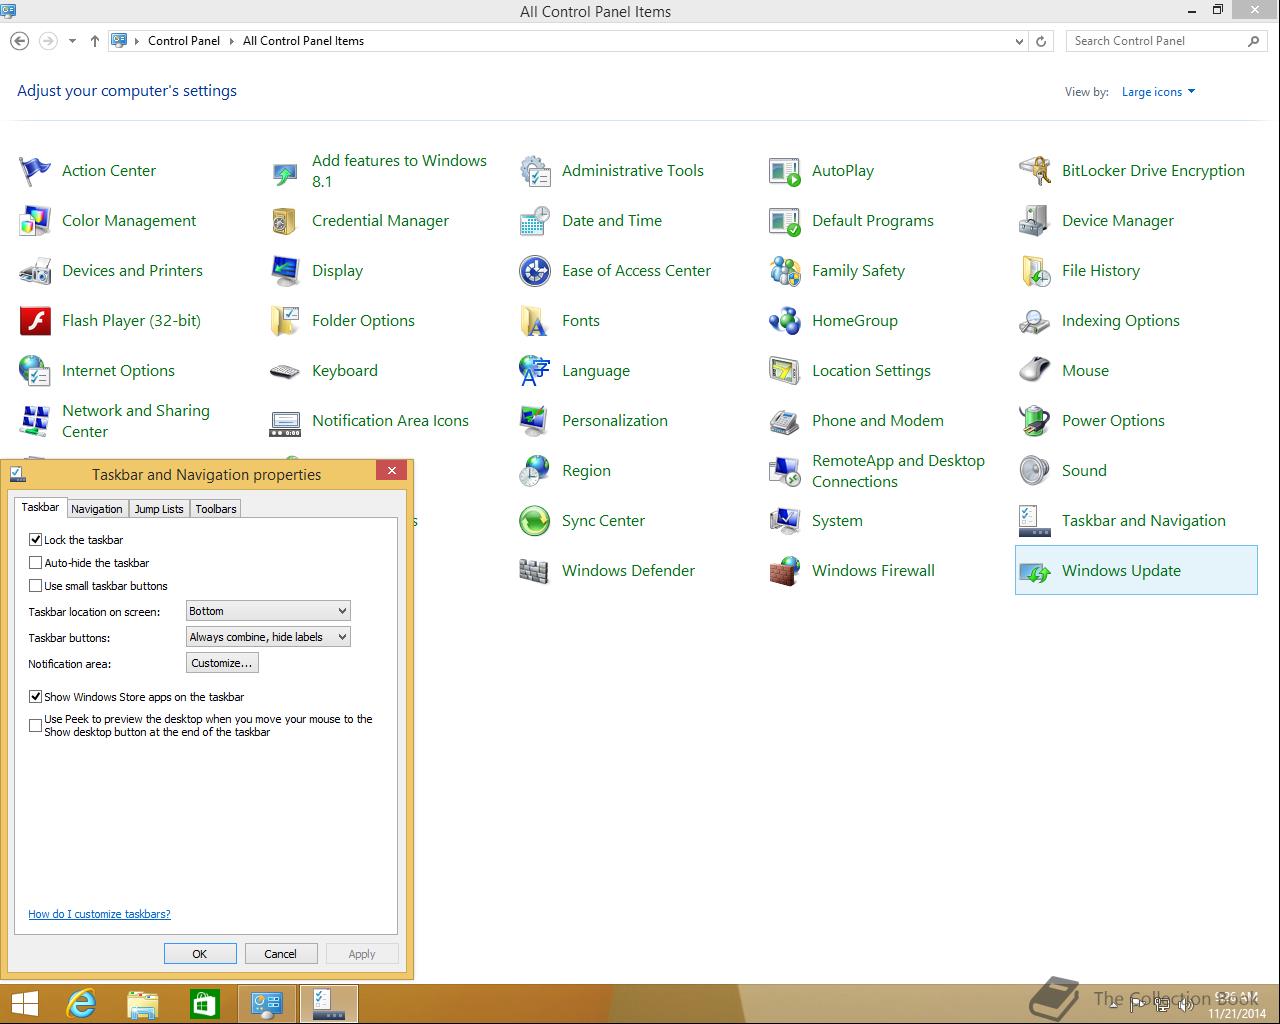
Task: Select the Taskbar tab
Action: [40, 507]
